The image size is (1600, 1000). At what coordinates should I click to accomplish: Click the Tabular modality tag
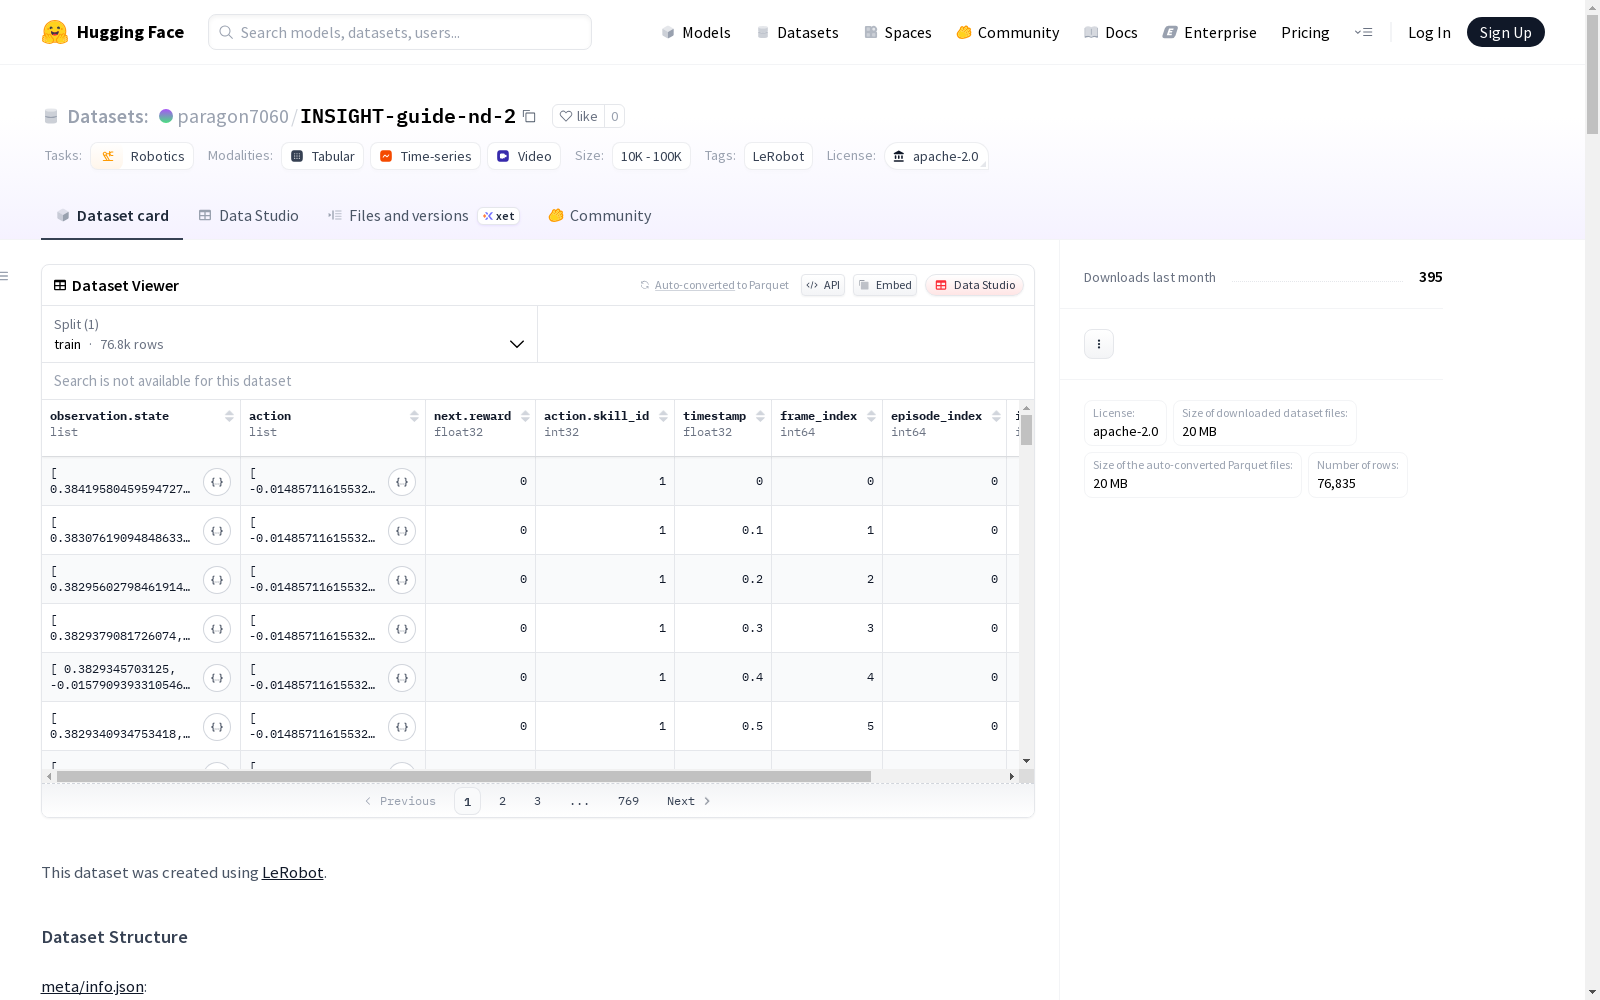[x=322, y=156]
